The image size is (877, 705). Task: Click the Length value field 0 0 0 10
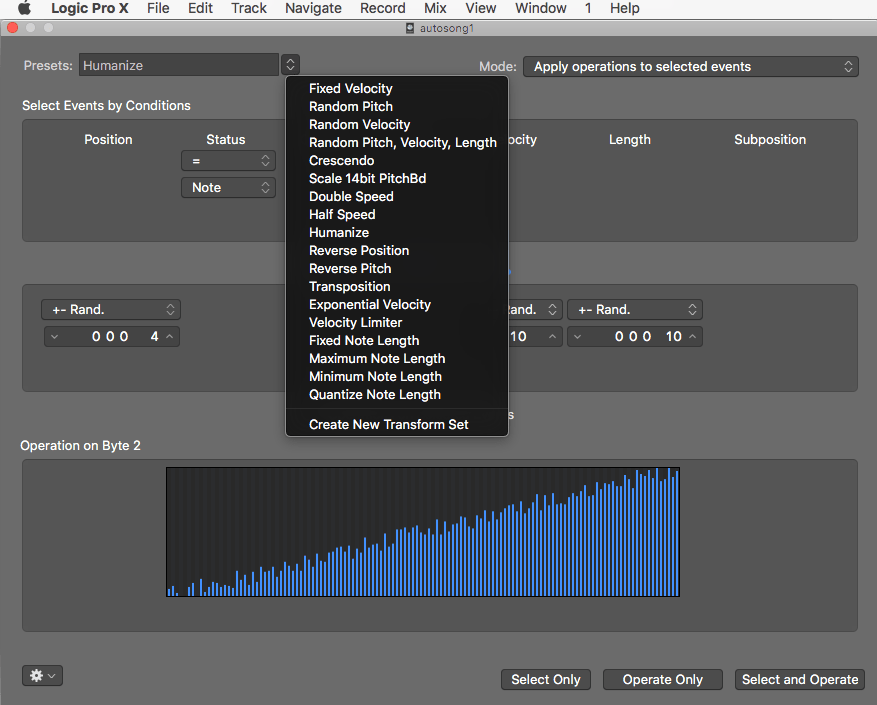[635, 337]
